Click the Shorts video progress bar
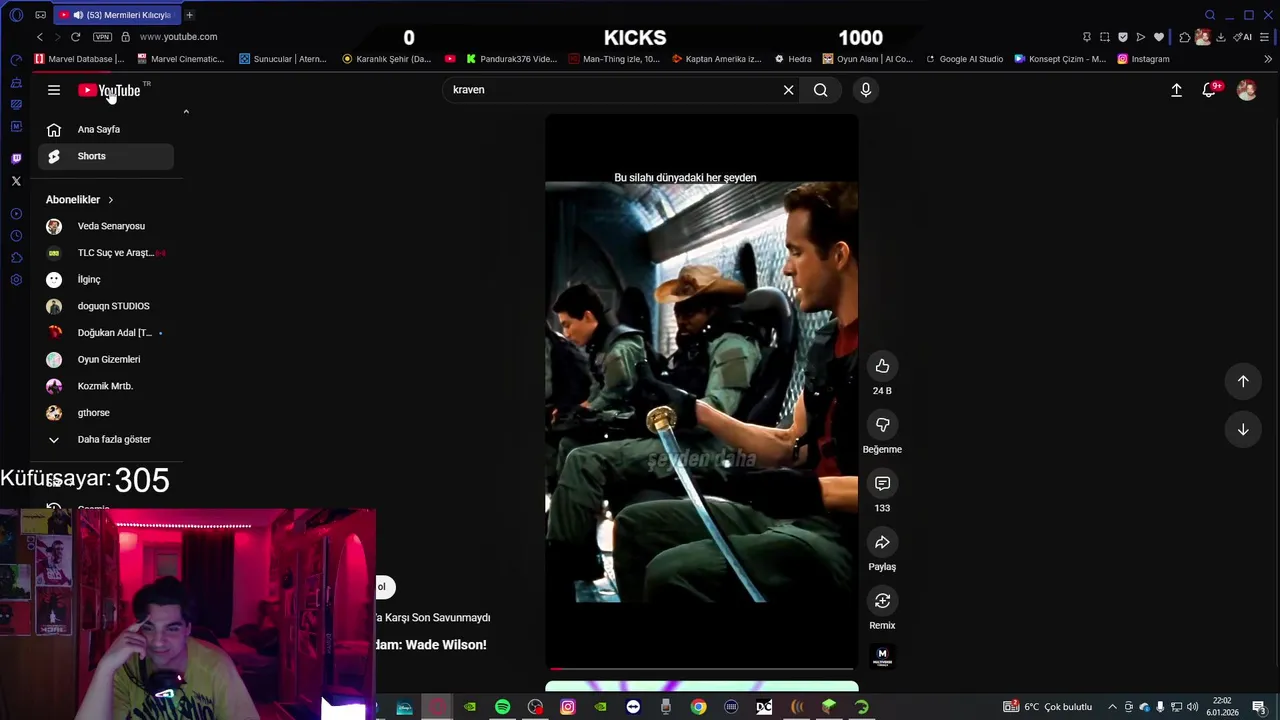 (x=702, y=668)
